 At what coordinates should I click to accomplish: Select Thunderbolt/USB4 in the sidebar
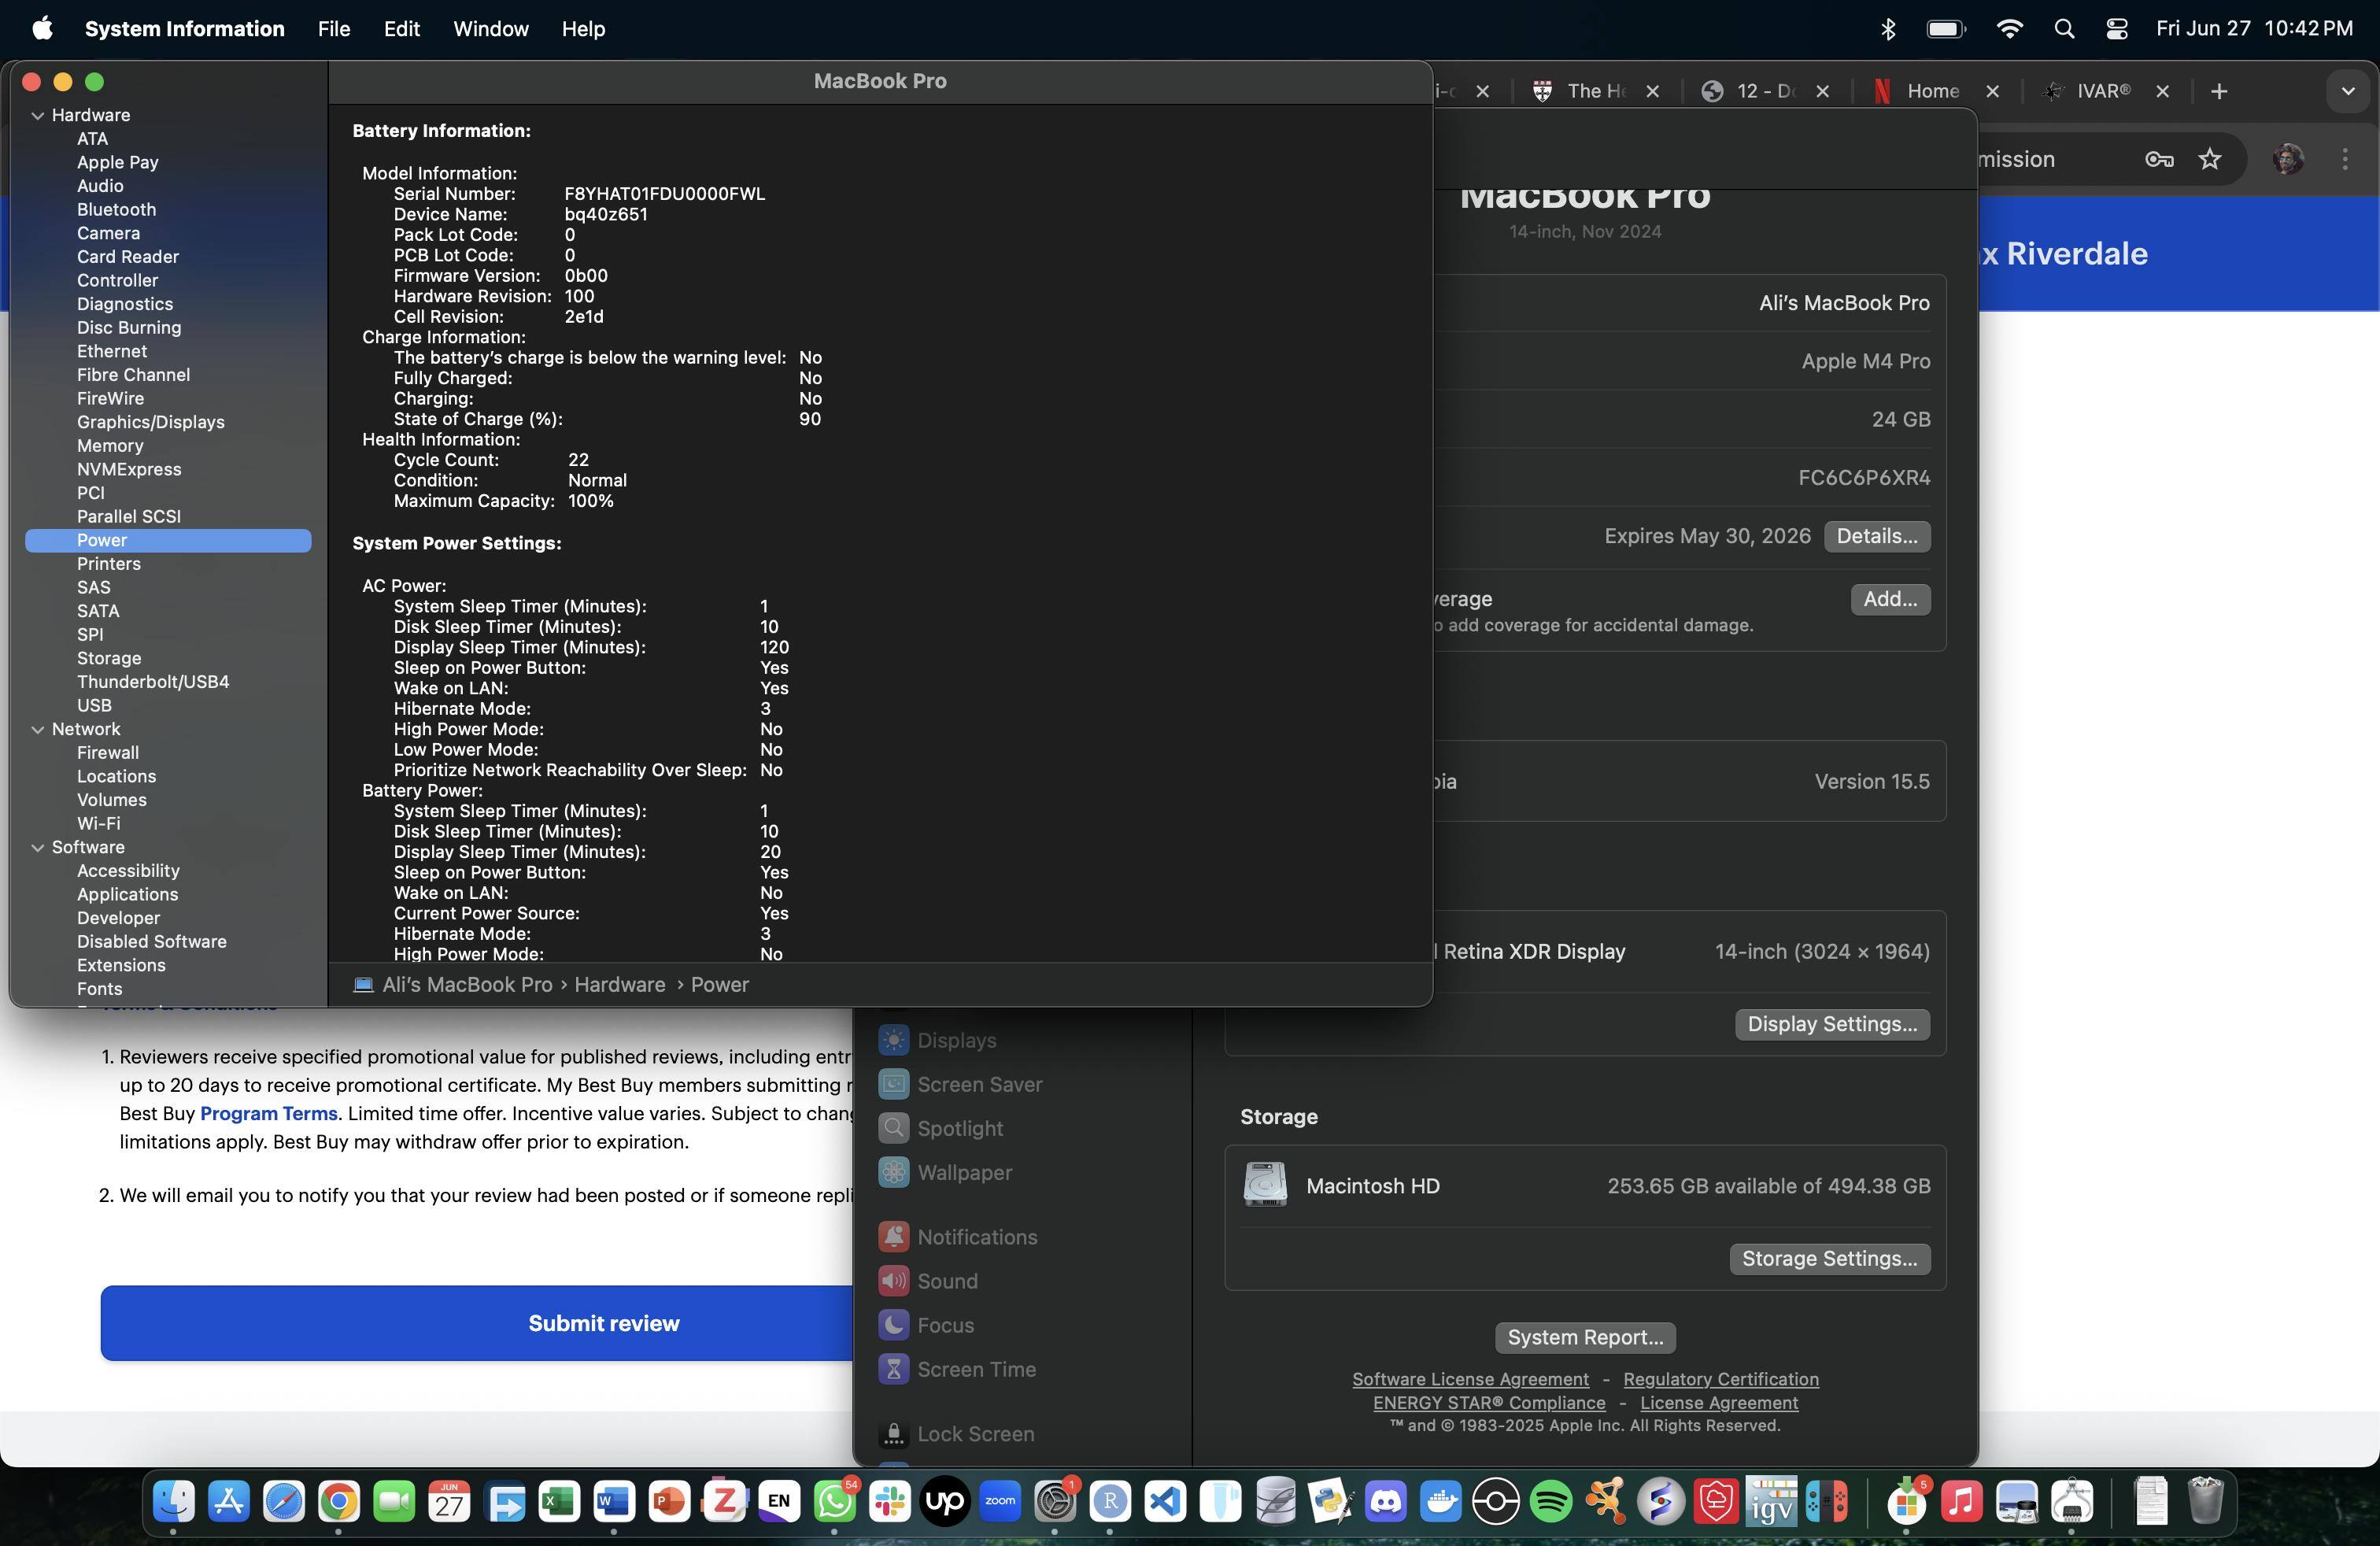point(153,682)
